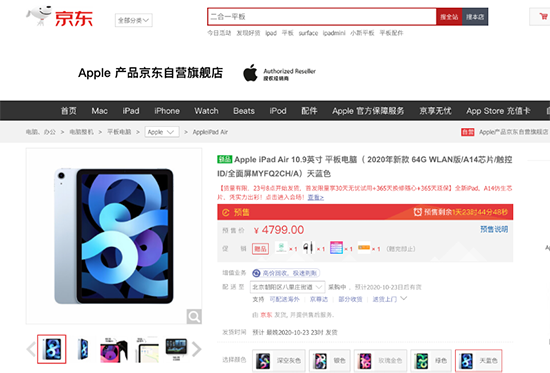This screenshot has width=550, height=373.
Task: Click the magnifier zoom icon on product image
Action: coord(194,317)
